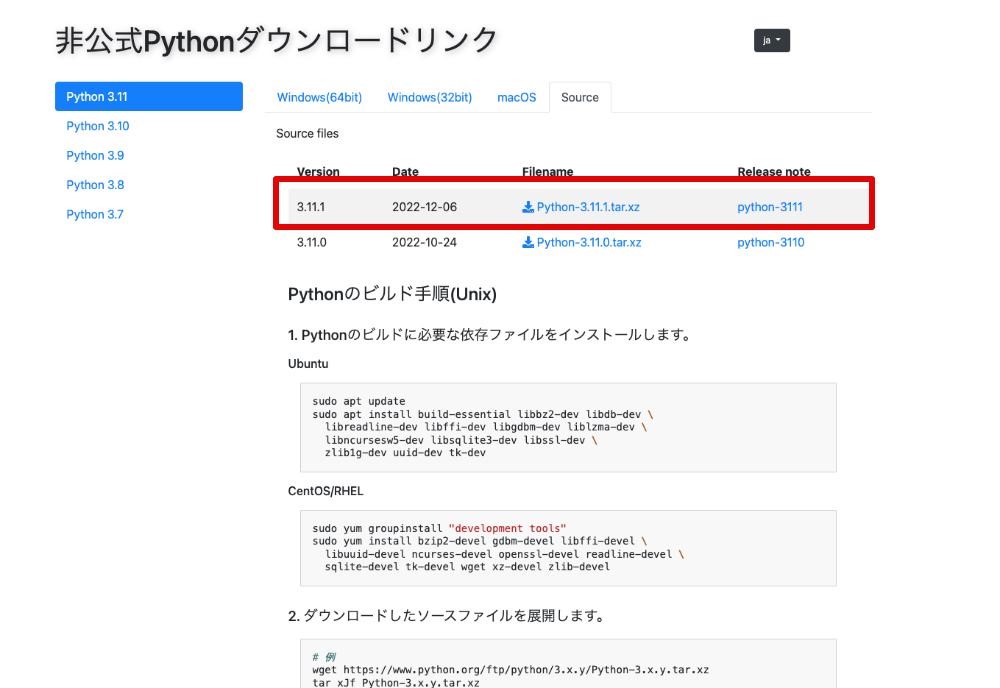Select Python 3.7 in the sidebar

(x=95, y=214)
